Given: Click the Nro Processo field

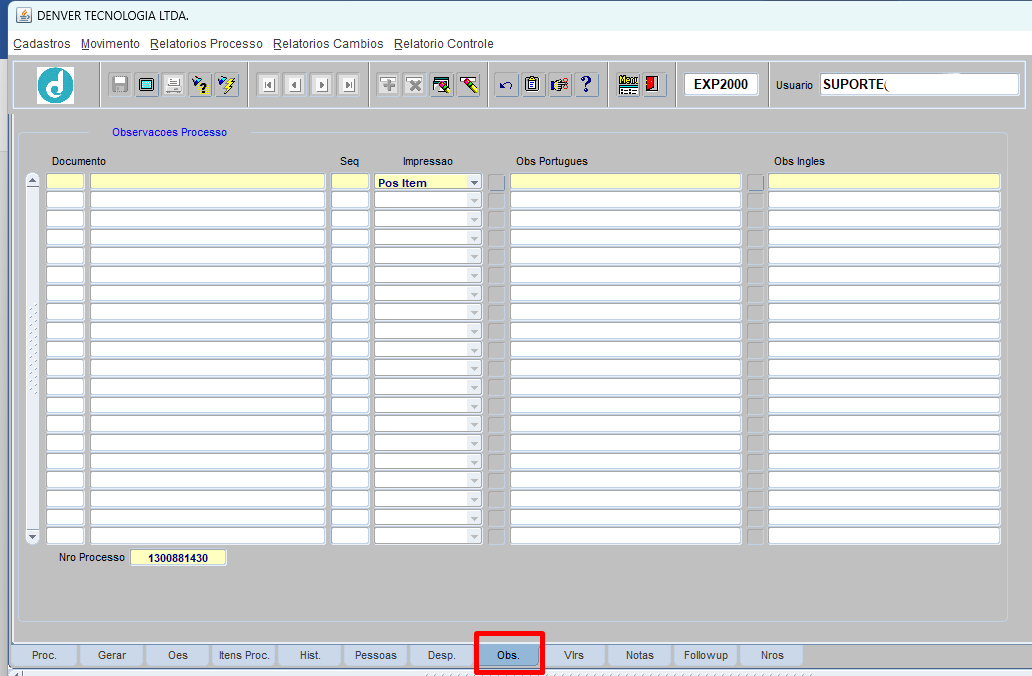Looking at the screenshot, I should 178,558.
